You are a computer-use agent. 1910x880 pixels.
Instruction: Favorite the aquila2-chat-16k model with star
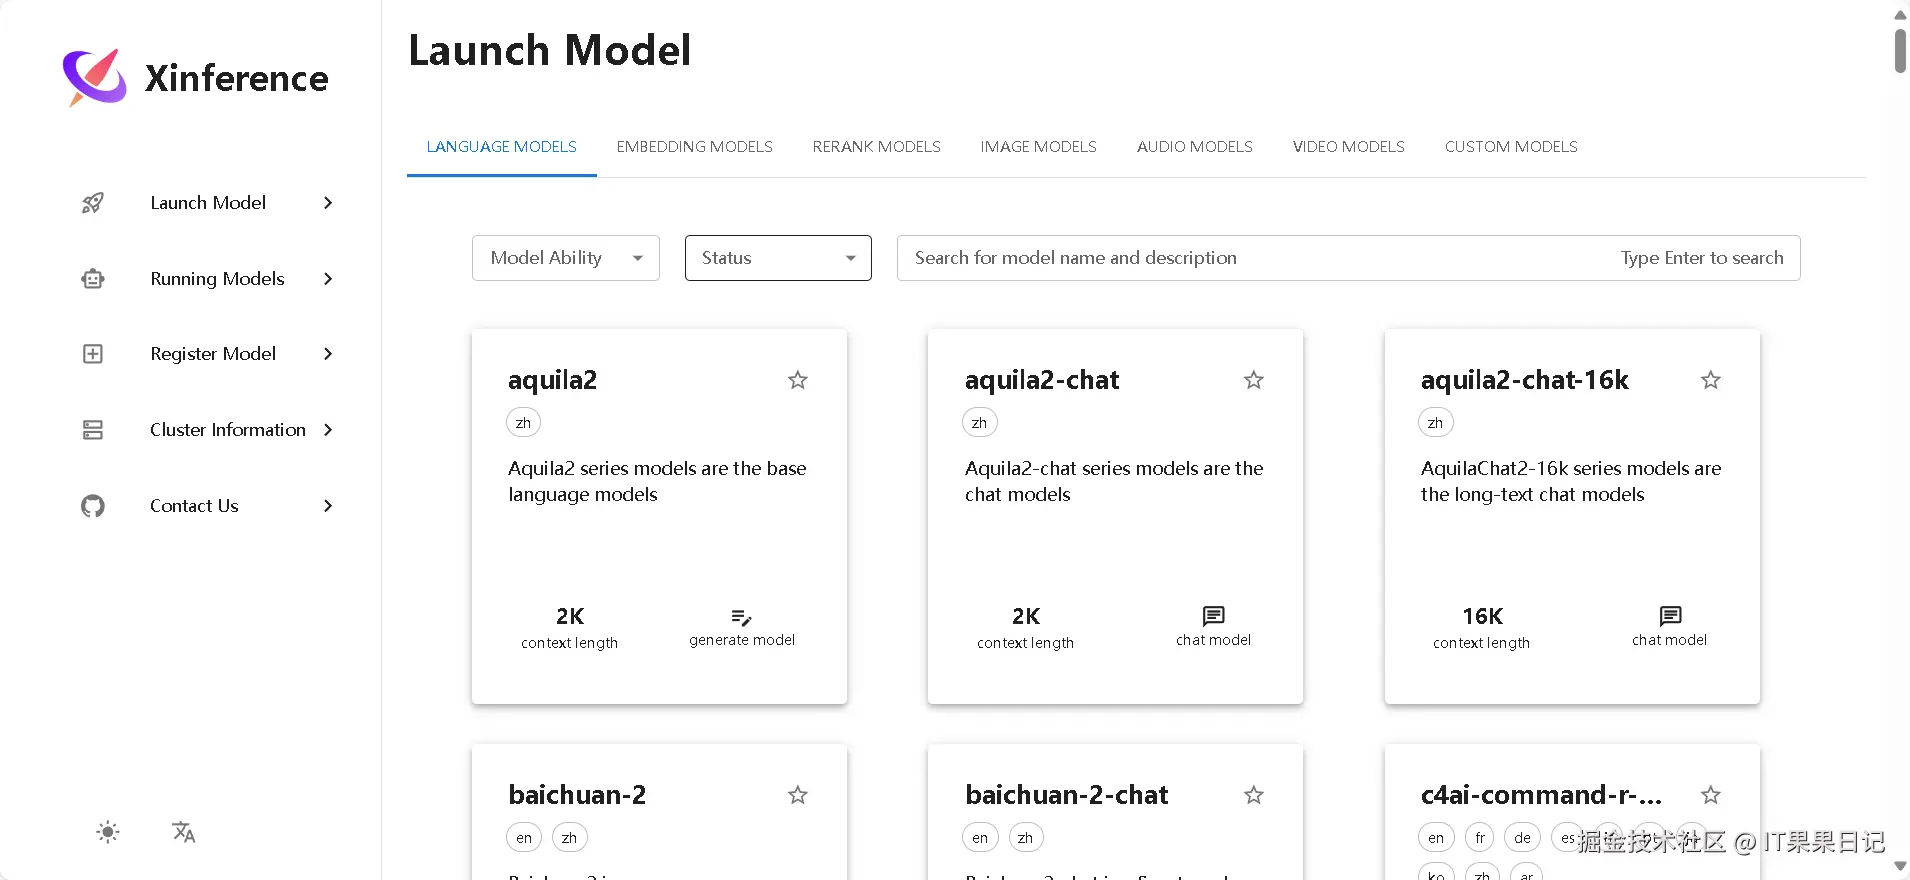coord(1710,380)
